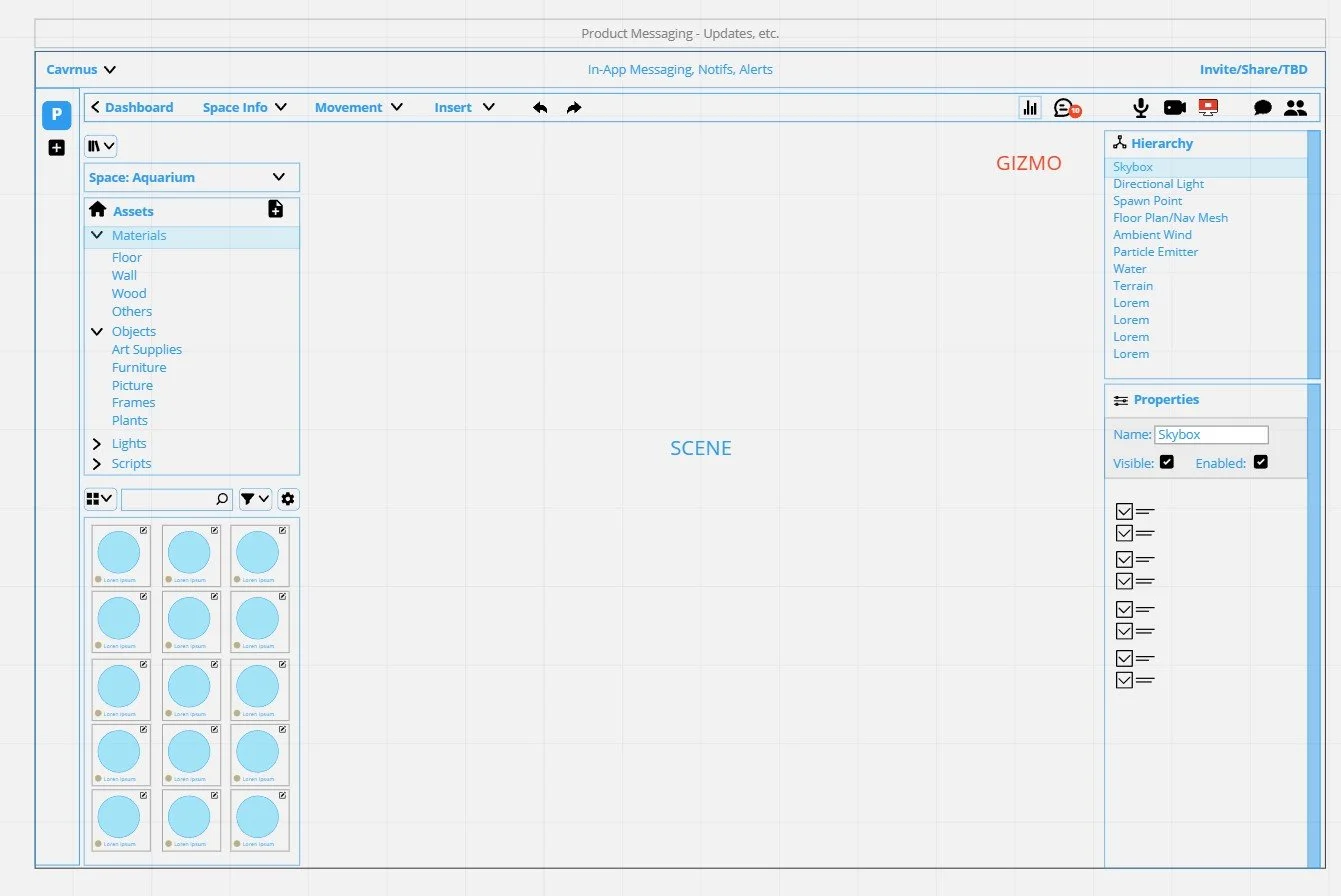Select the Wood material
The height and width of the screenshot is (896, 1341).
pos(129,294)
